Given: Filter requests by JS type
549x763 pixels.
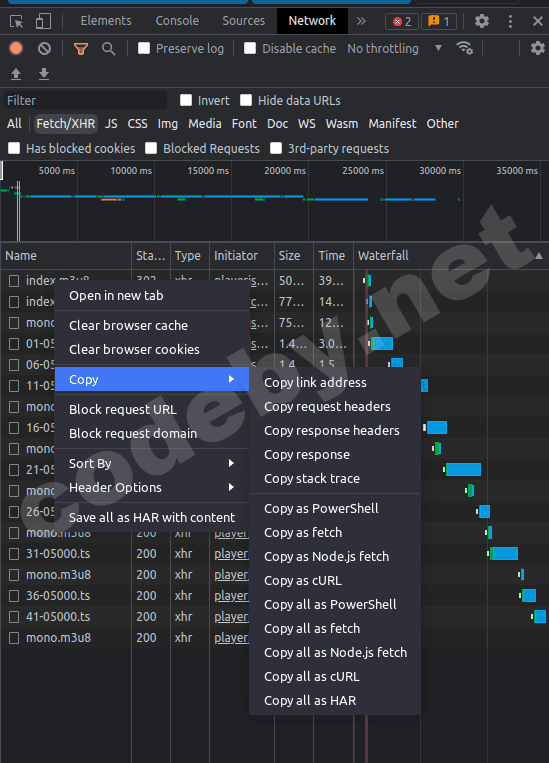Looking at the screenshot, I should tap(111, 124).
